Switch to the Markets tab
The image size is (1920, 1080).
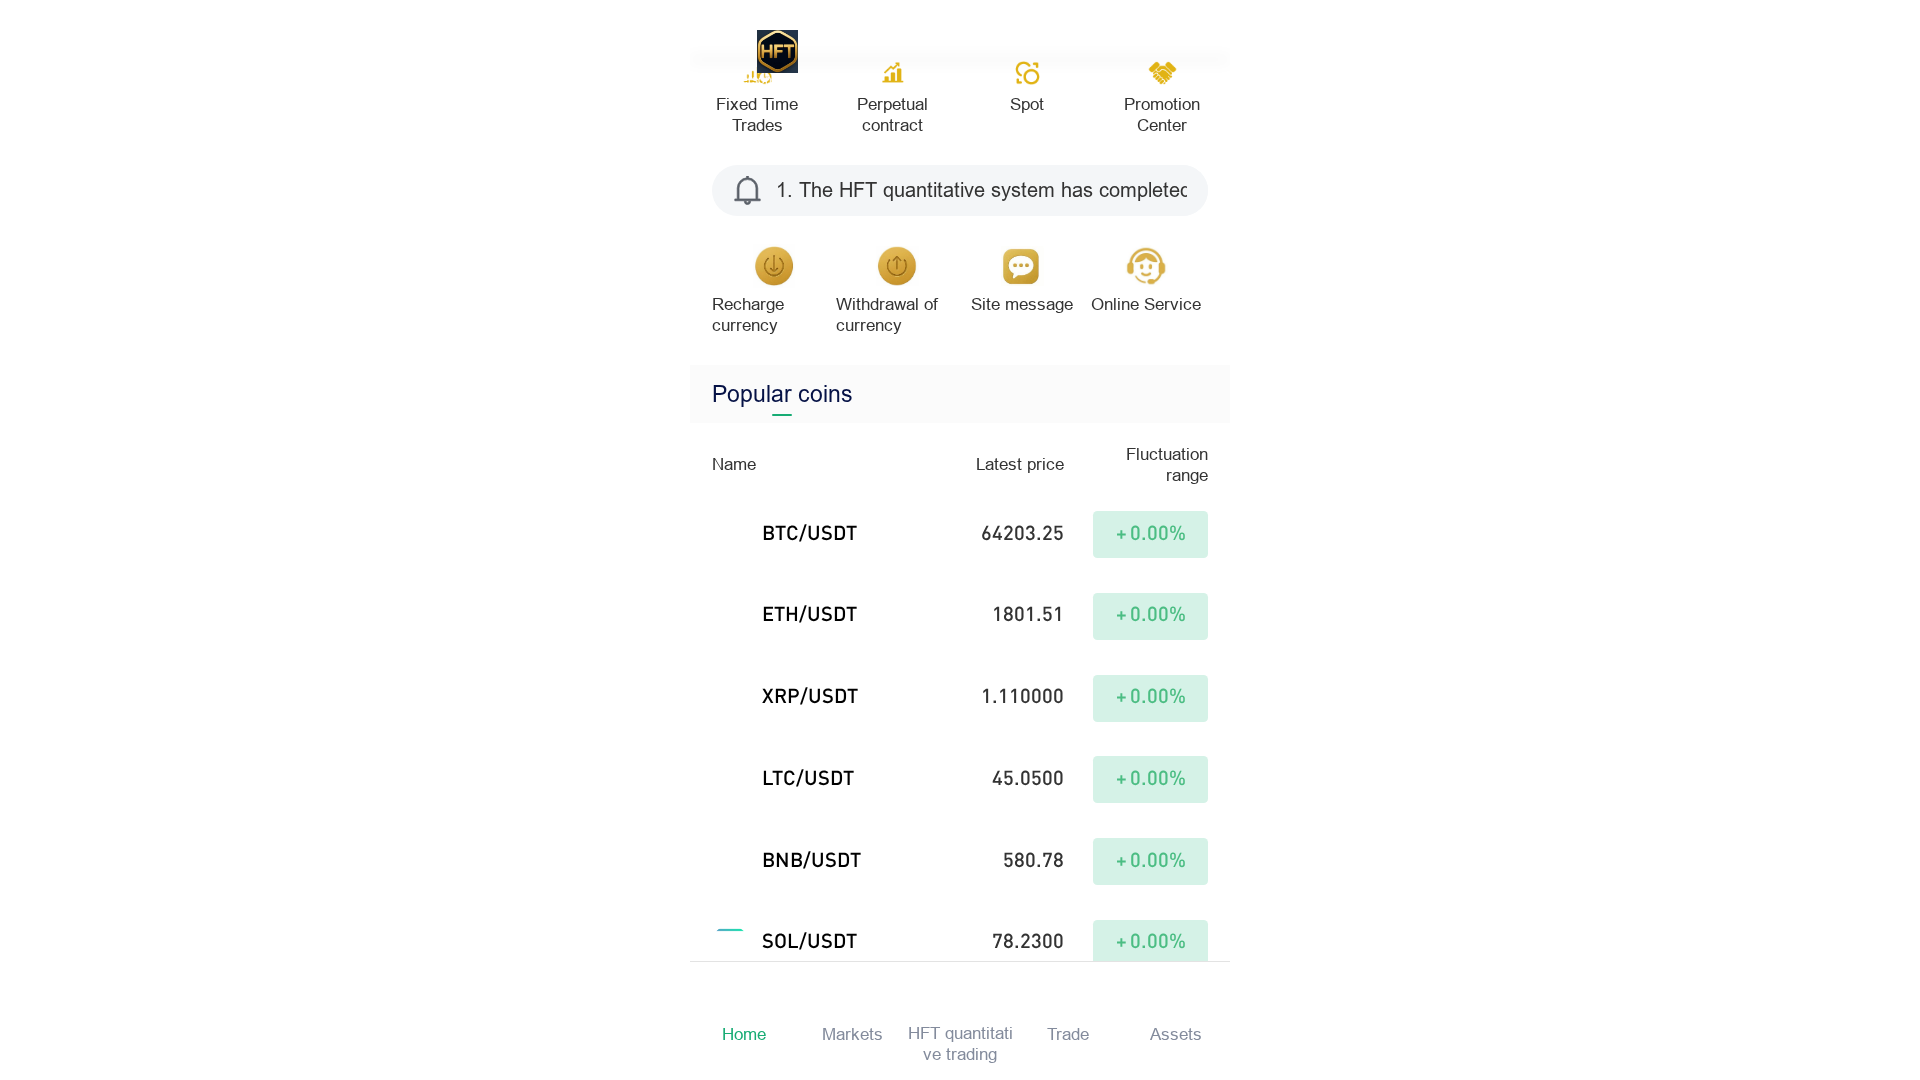pyautogui.click(x=852, y=1034)
